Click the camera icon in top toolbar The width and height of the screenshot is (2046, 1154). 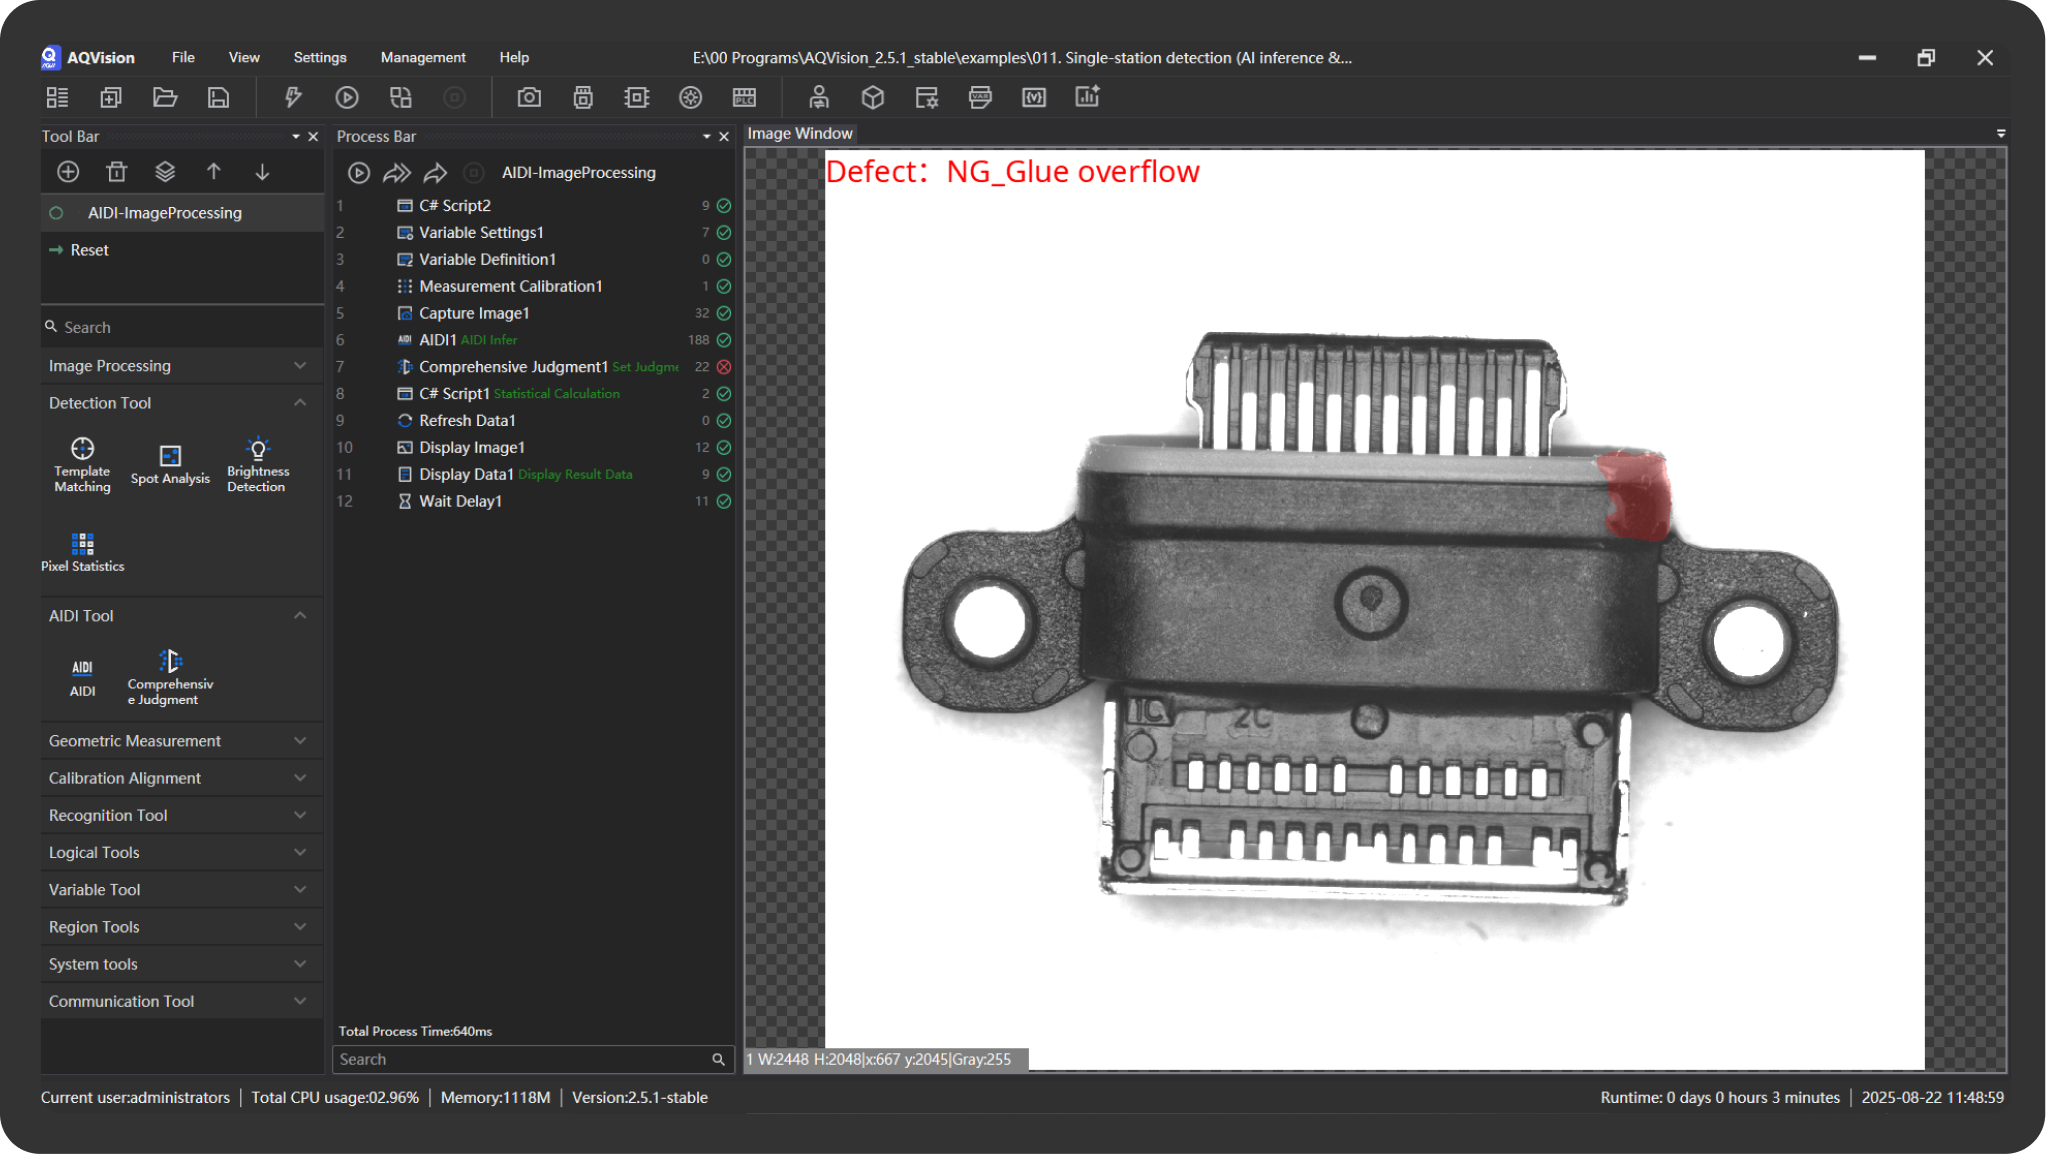pyautogui.click(x=529, y=97)
